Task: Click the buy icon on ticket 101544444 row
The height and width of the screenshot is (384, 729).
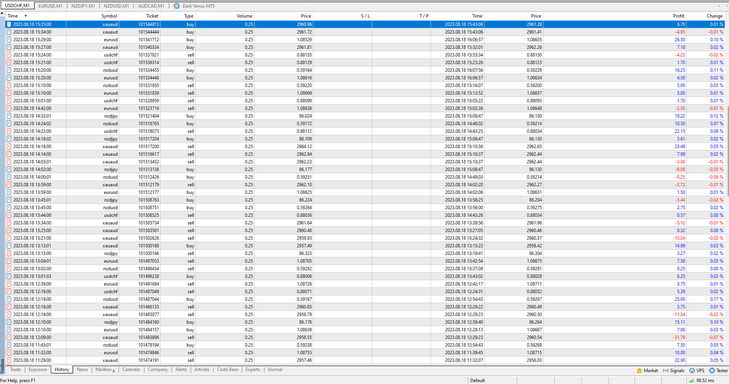Action: 9,32
